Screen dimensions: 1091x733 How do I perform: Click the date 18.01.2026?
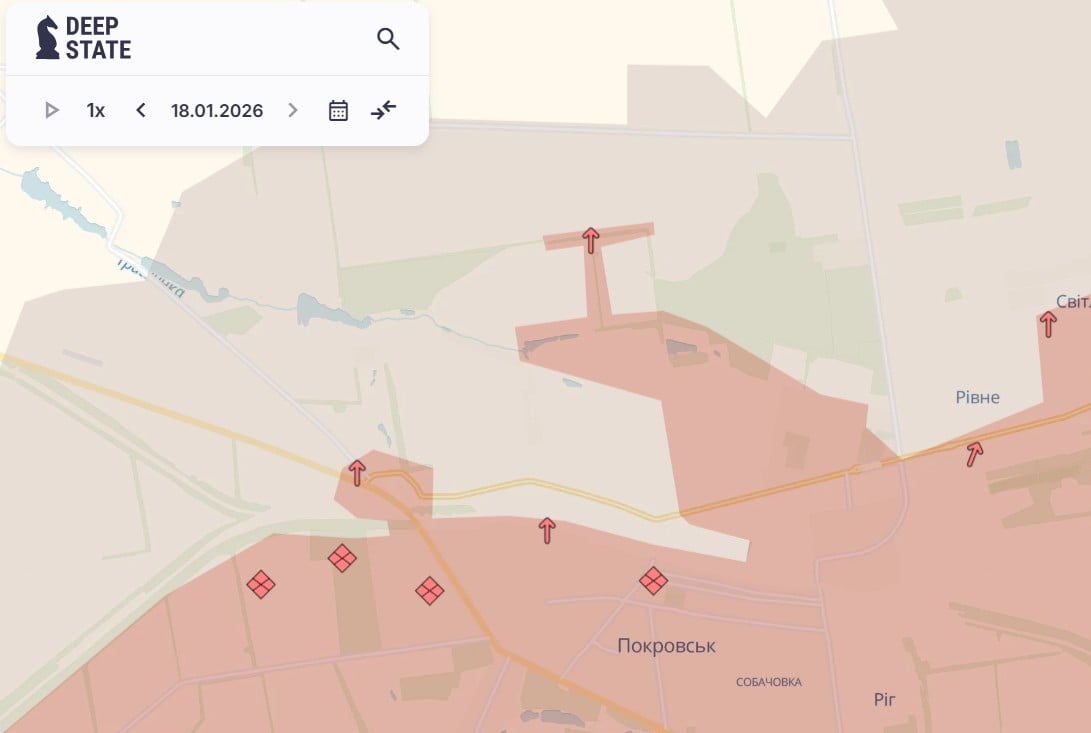coord(216,110)
